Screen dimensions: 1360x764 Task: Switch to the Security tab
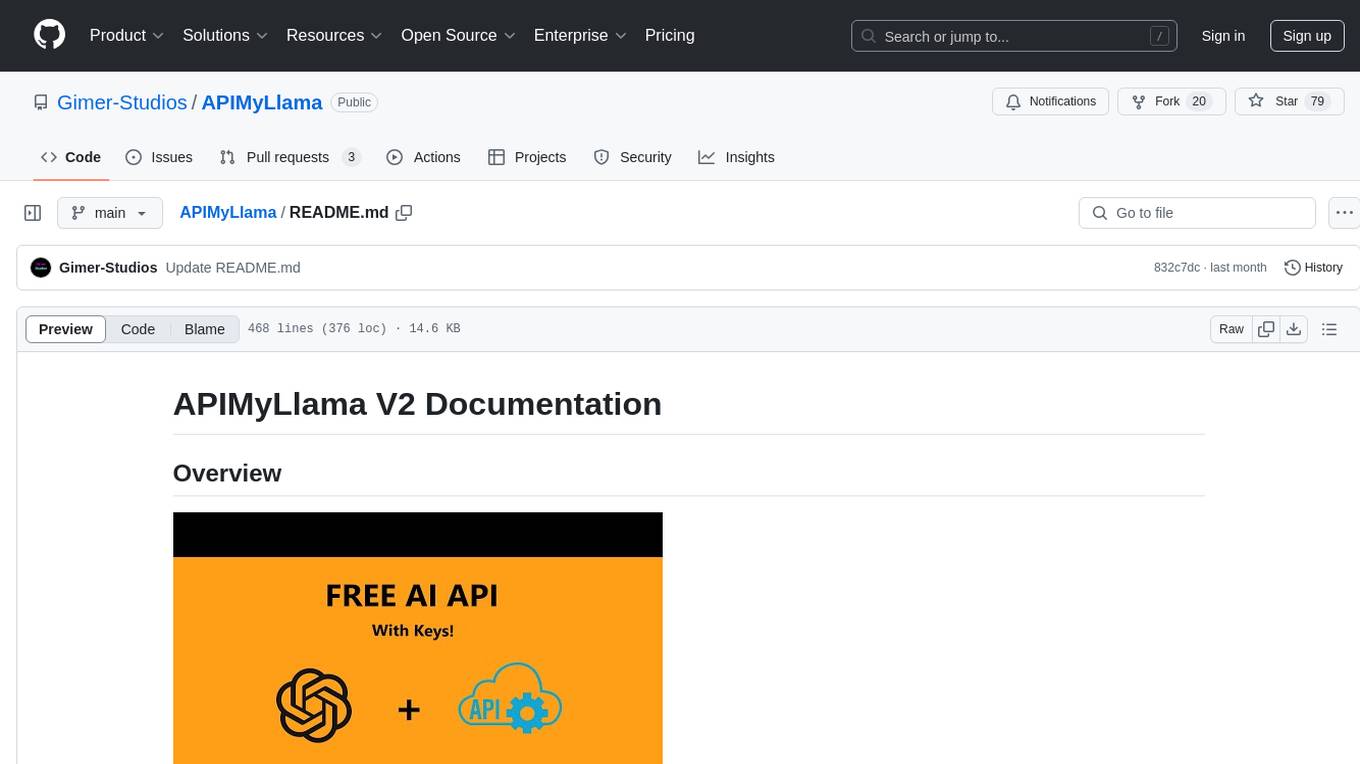(x=632, y=157)
